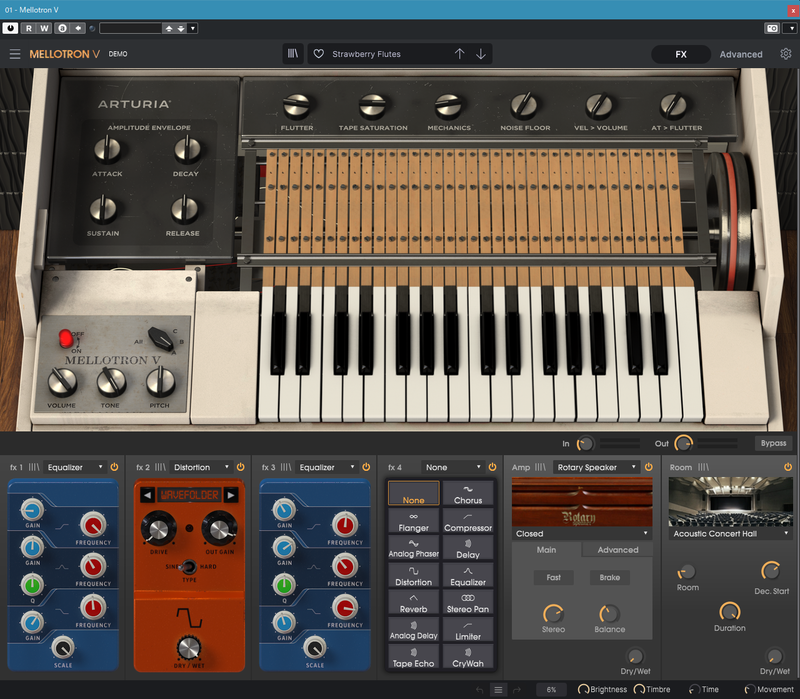Choose Flanger effect in fx 4 list

(413, 521)
